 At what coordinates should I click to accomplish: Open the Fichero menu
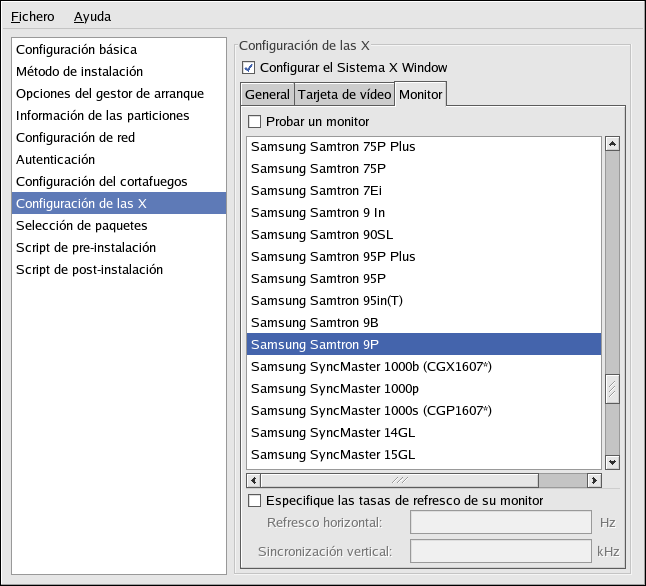click(x=33, y=17)
